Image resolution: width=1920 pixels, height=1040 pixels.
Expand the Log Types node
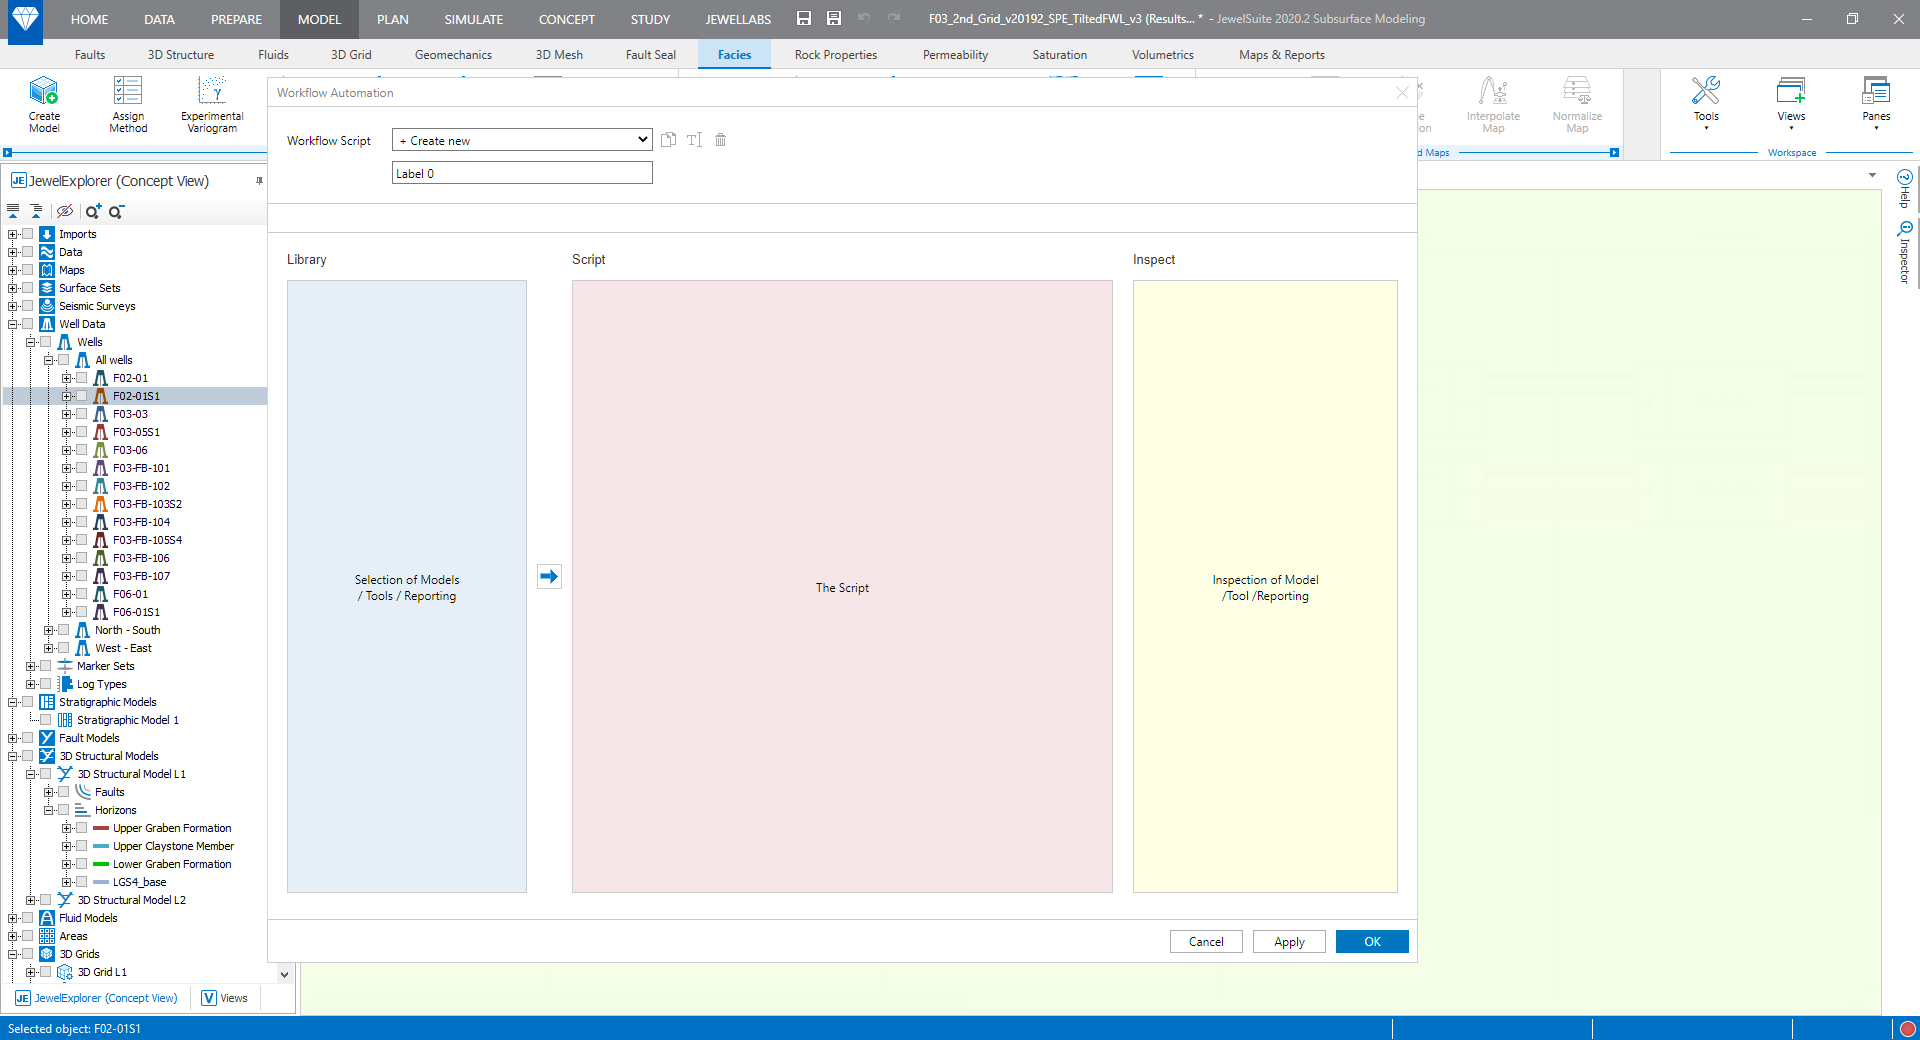(x=31, y=684)
